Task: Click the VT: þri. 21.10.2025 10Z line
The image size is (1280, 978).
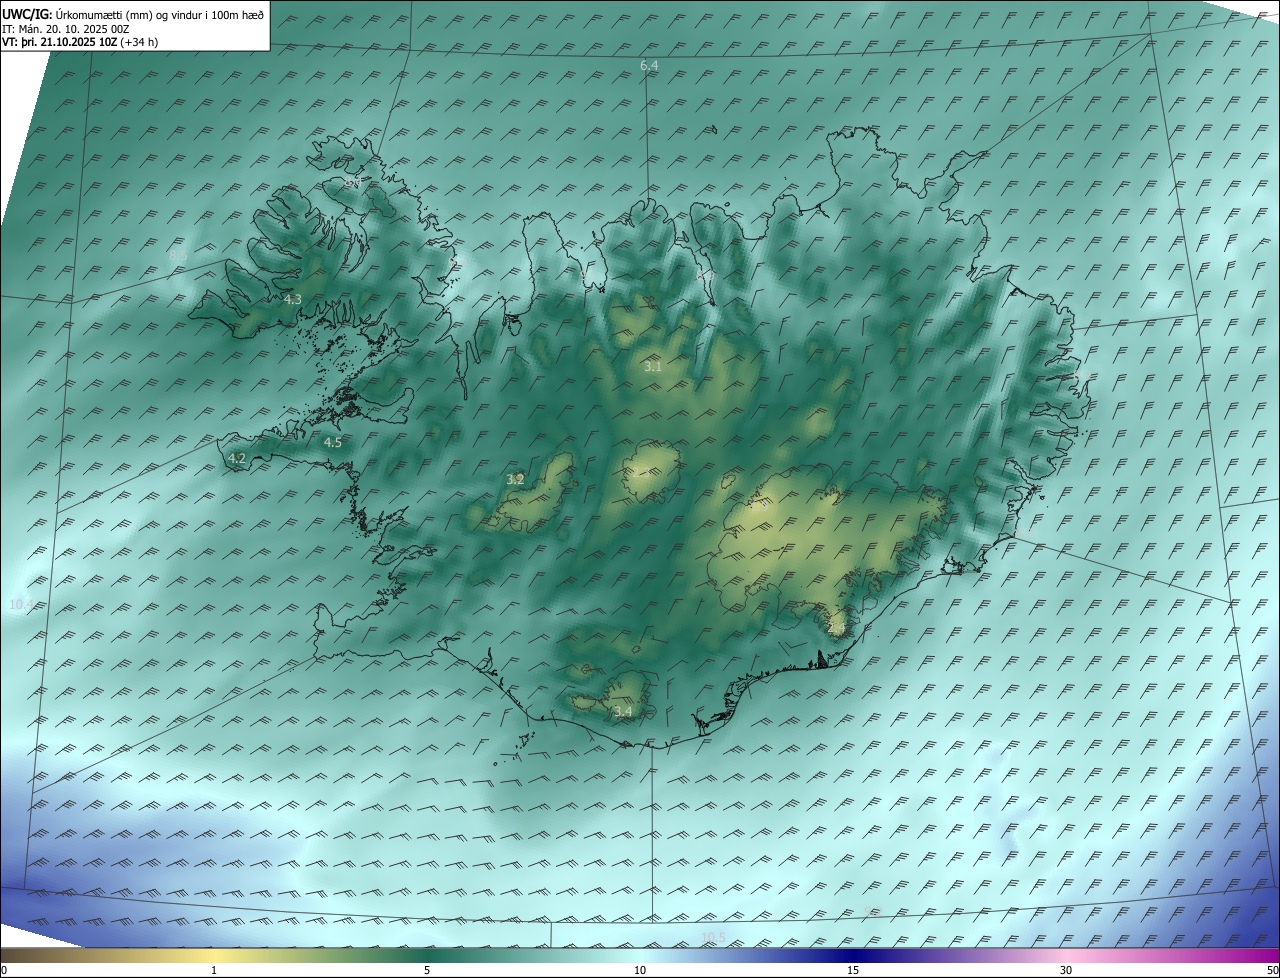Action: pyautogui.click(x=79, y=42)
